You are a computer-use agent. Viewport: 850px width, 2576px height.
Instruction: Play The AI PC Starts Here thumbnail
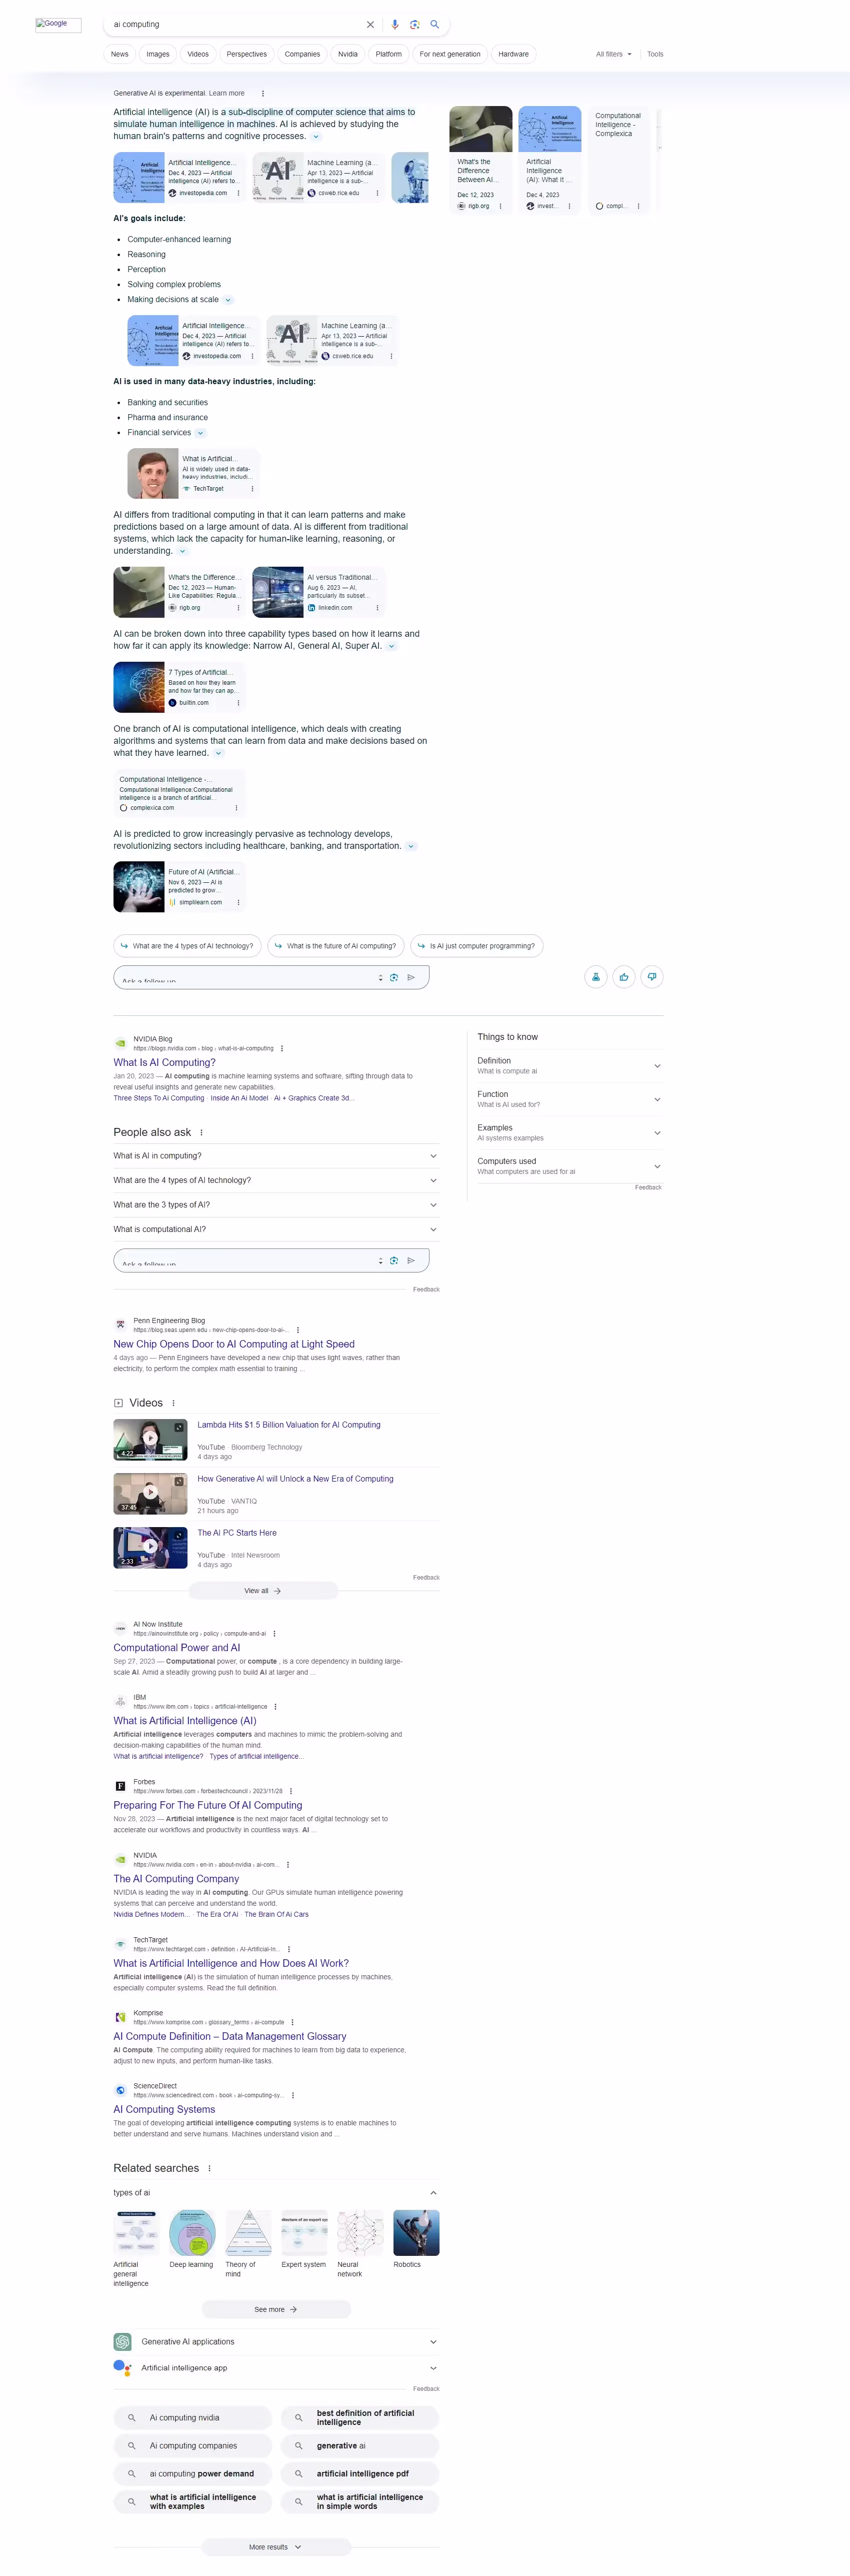[150, 1547]
